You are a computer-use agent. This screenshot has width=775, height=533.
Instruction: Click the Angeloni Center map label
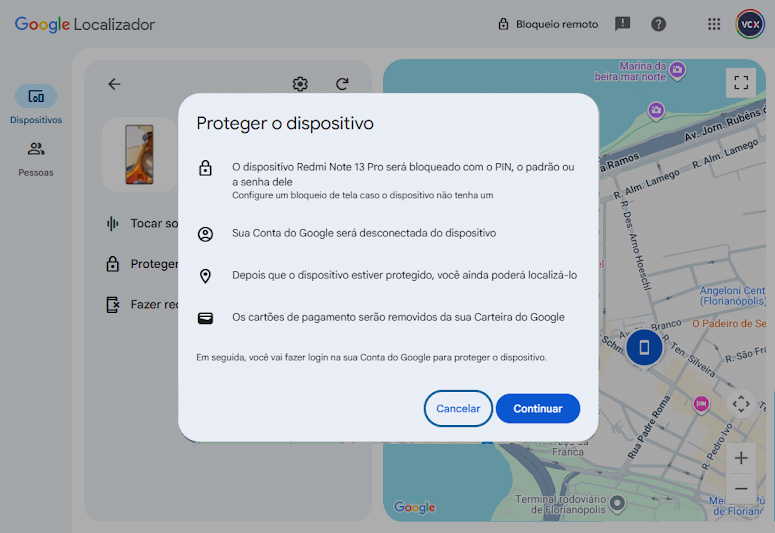[x=733, y=296]
